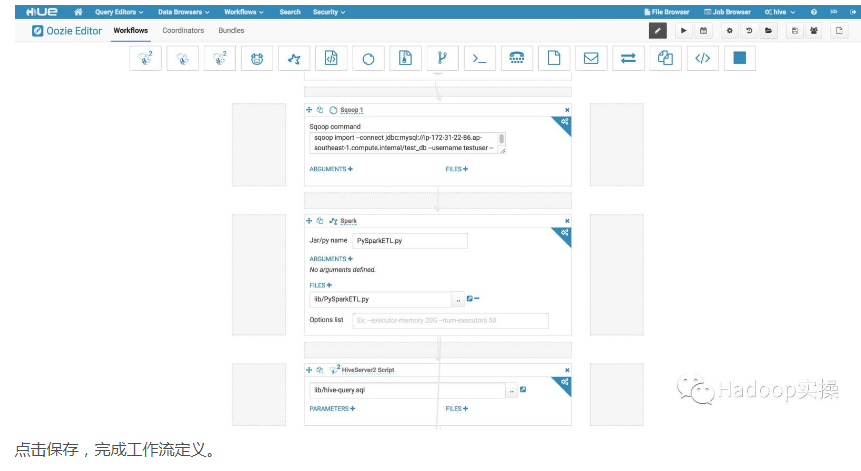The height and width of the screenshot is (471, 861).
Task: Click the Hue home icon
Action: click(79, 12)
